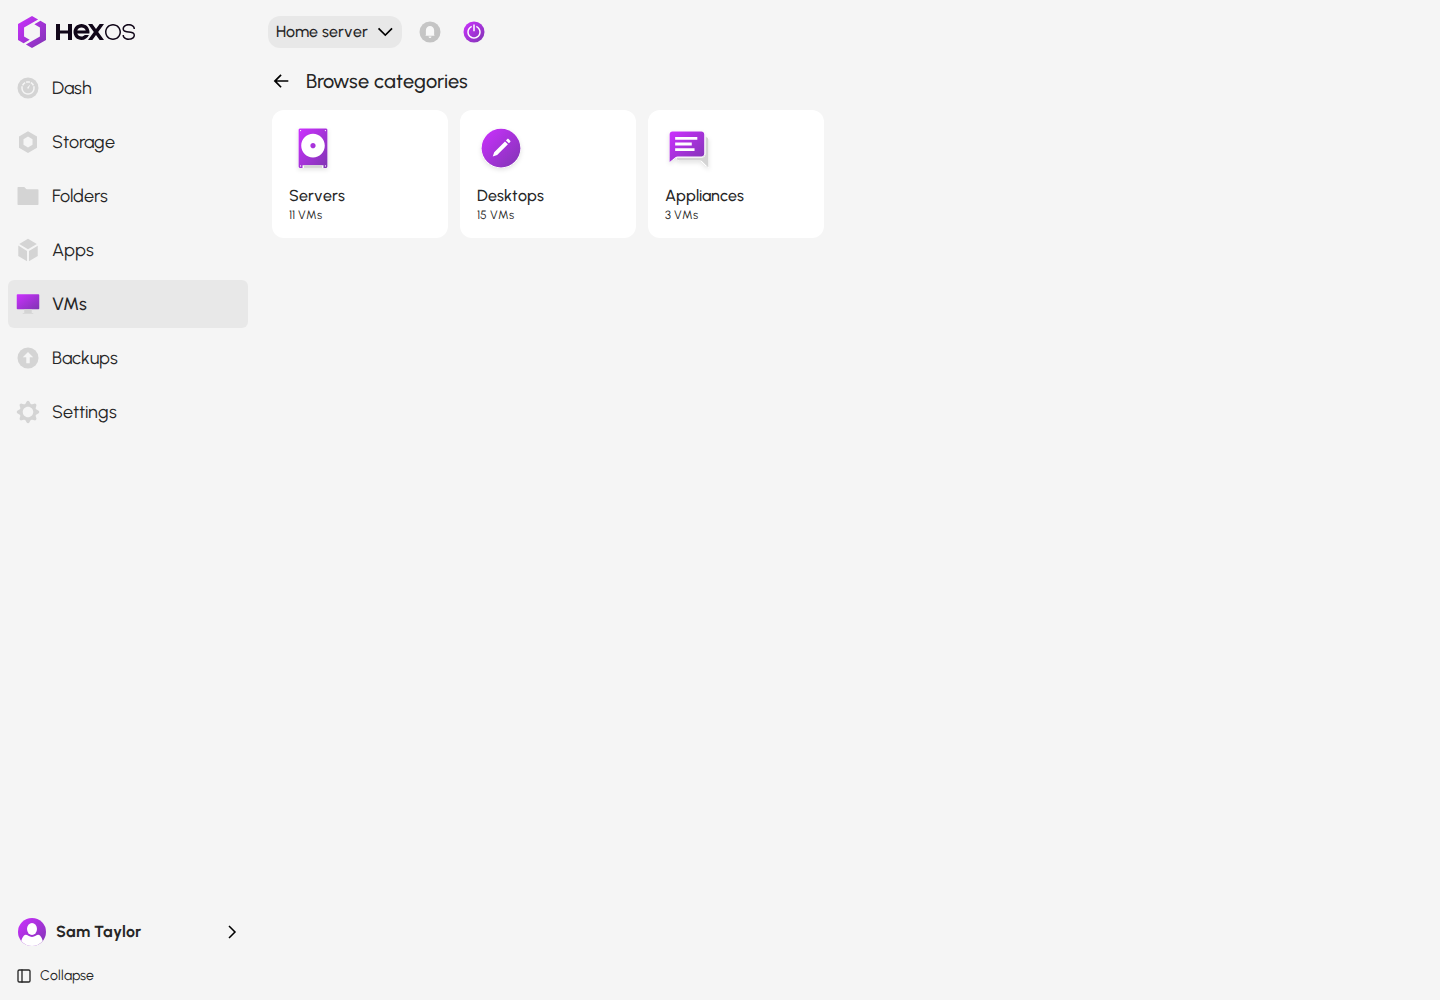
Task: Click the "11 VMs" count text
Action: [x=306, y=215]
